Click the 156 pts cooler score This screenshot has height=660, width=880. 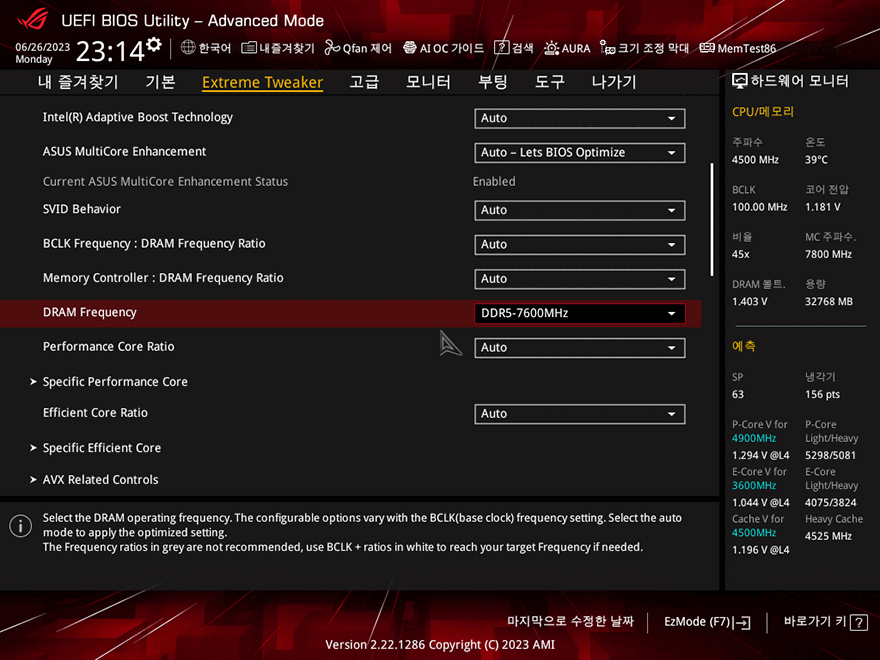[822, 395]
